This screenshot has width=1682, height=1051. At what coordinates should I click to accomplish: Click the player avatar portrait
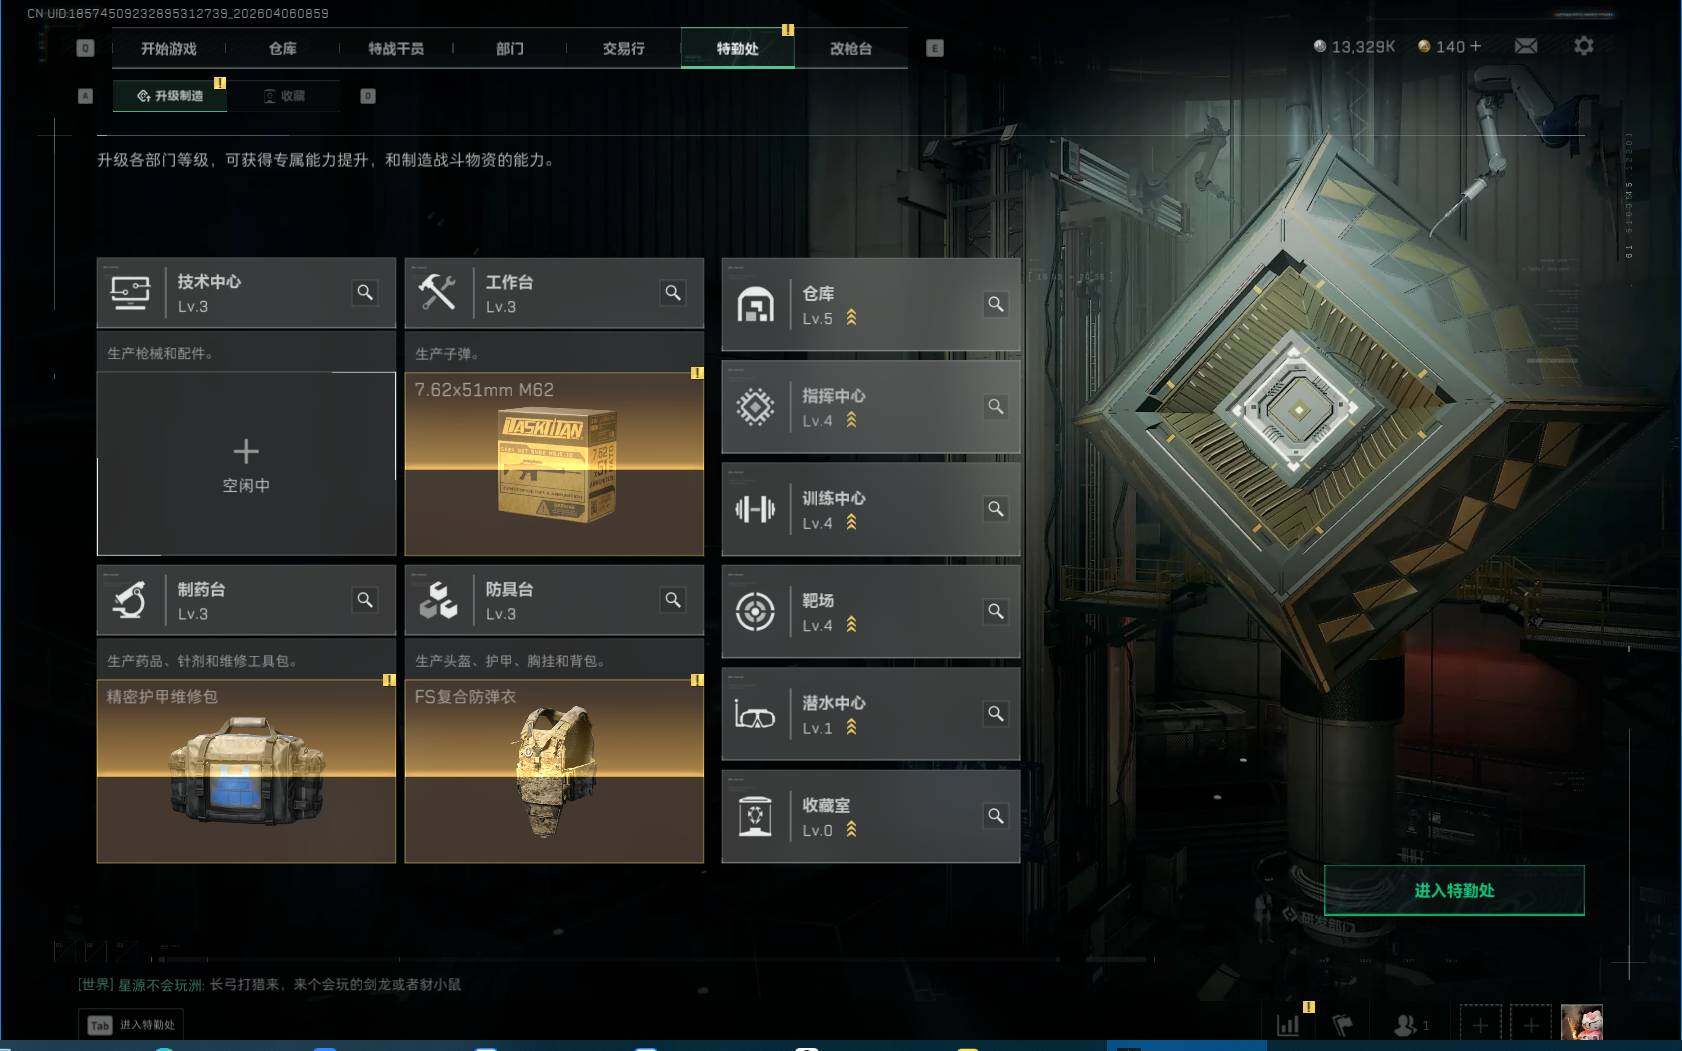click(1582, 1023)
